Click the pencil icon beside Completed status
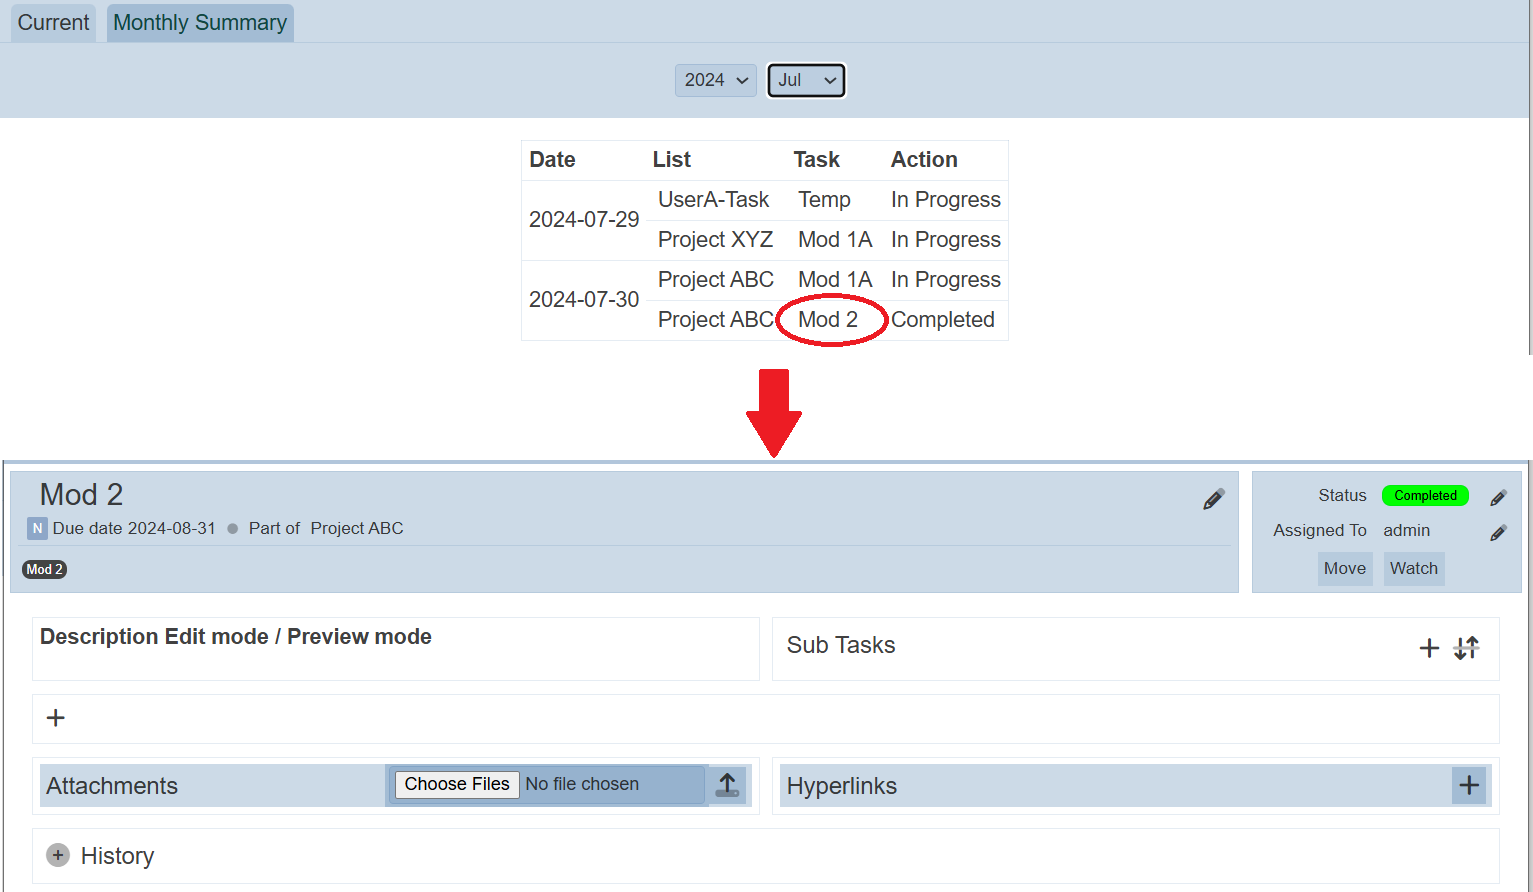The width and height of the screenshot is (1533, 892). pos(1497,497)
